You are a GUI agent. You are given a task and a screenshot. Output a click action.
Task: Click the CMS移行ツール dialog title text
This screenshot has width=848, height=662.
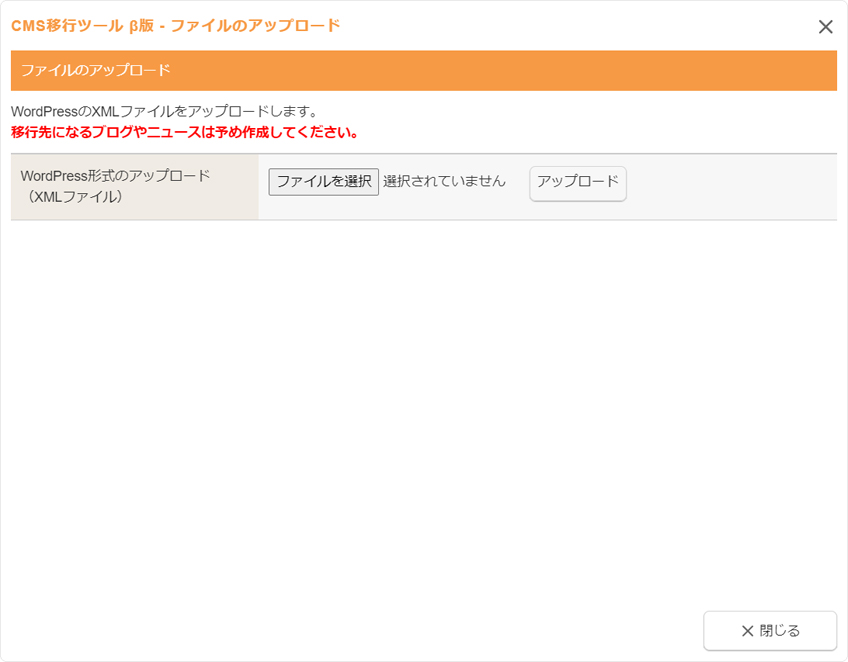coord(67,26)
